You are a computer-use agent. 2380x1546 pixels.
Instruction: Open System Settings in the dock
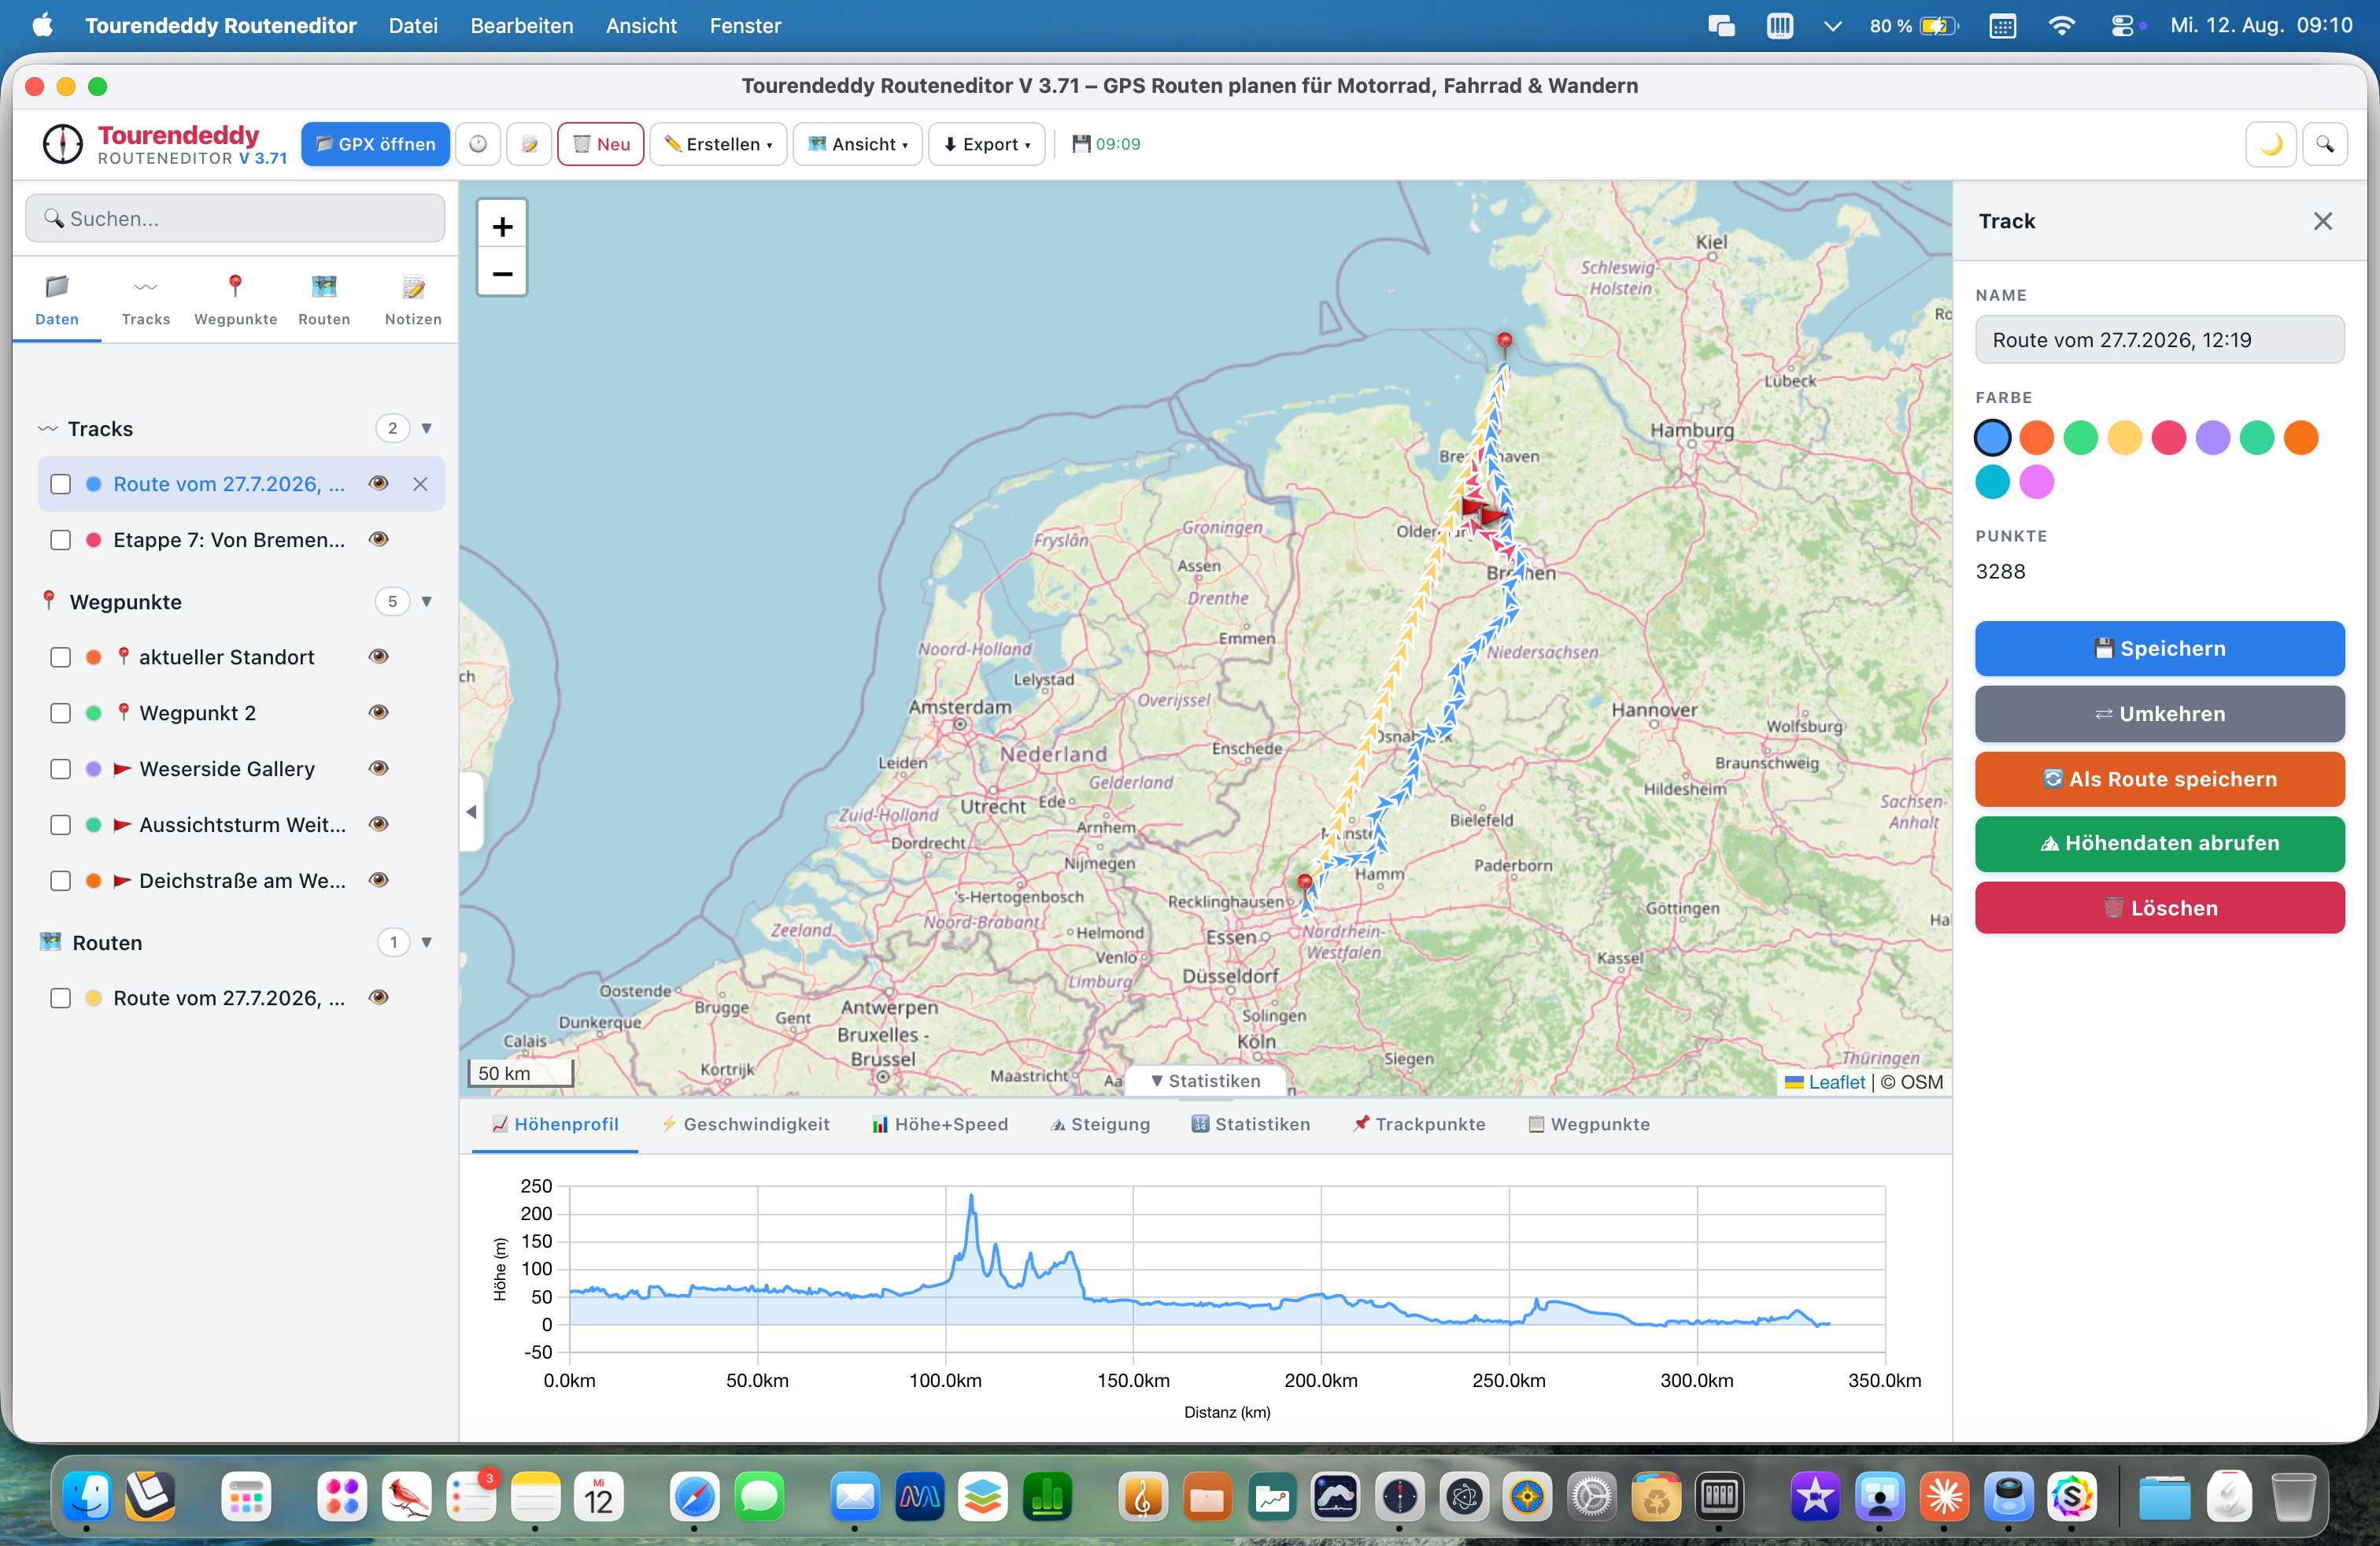click(1591, 1497)
